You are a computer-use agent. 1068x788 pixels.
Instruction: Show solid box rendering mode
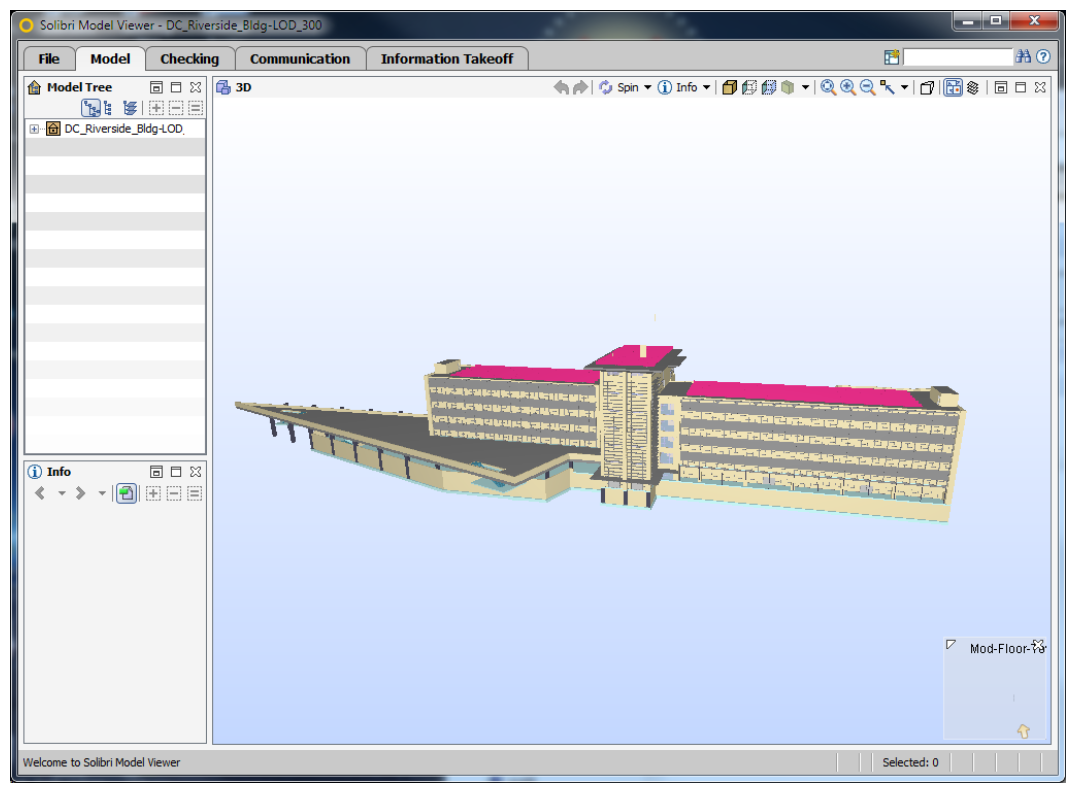coord(729,87)
